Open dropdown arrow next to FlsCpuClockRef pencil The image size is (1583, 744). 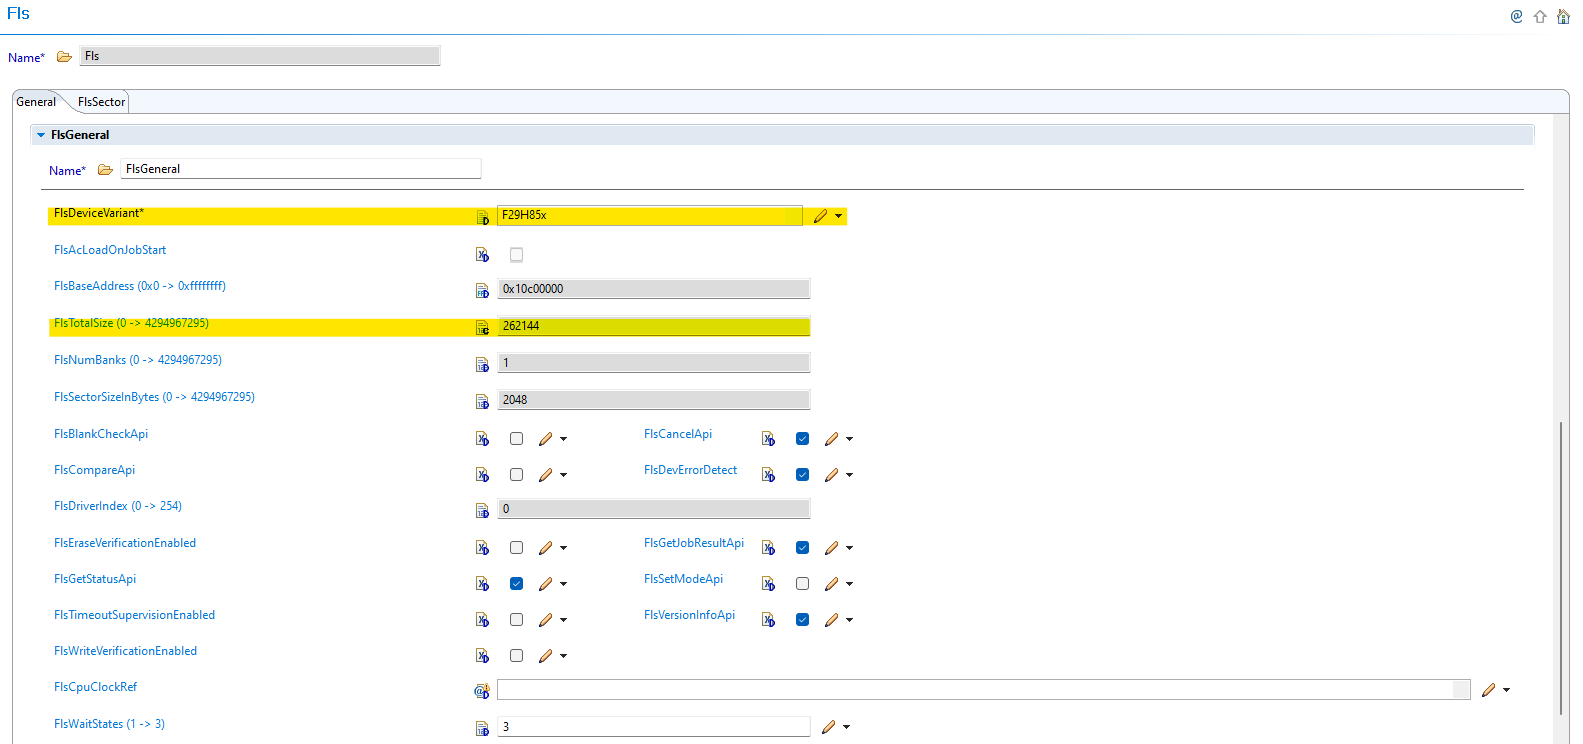click(1506, 690)
